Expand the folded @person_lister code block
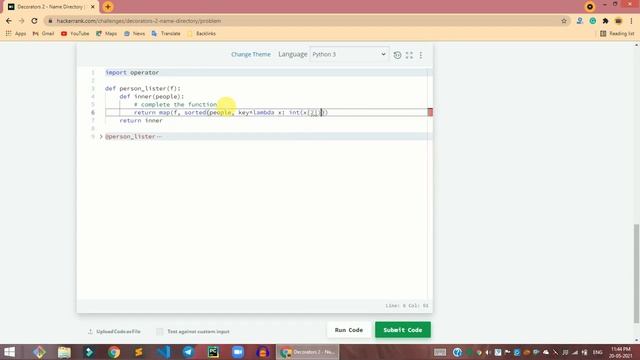 pos(101,136)
